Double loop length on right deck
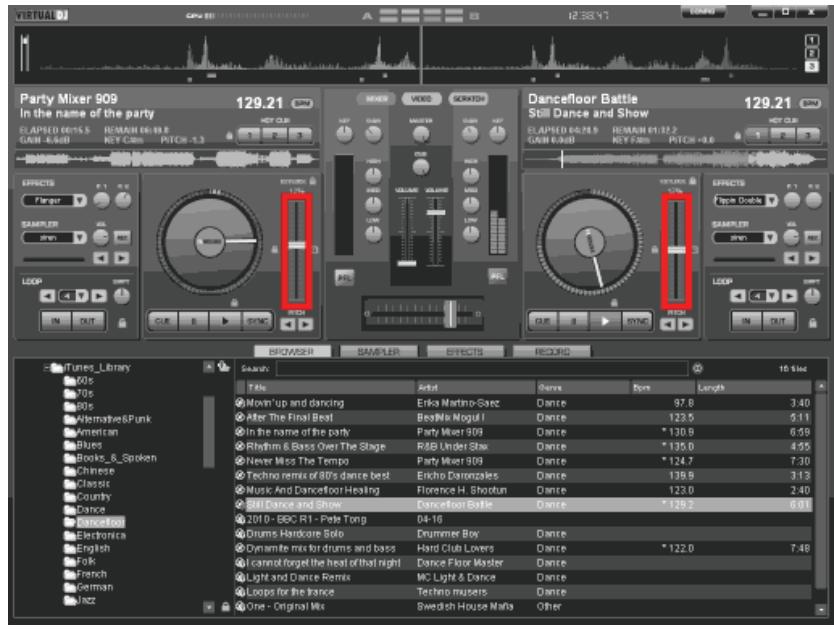Screen dimensions: 834x629 789,296
